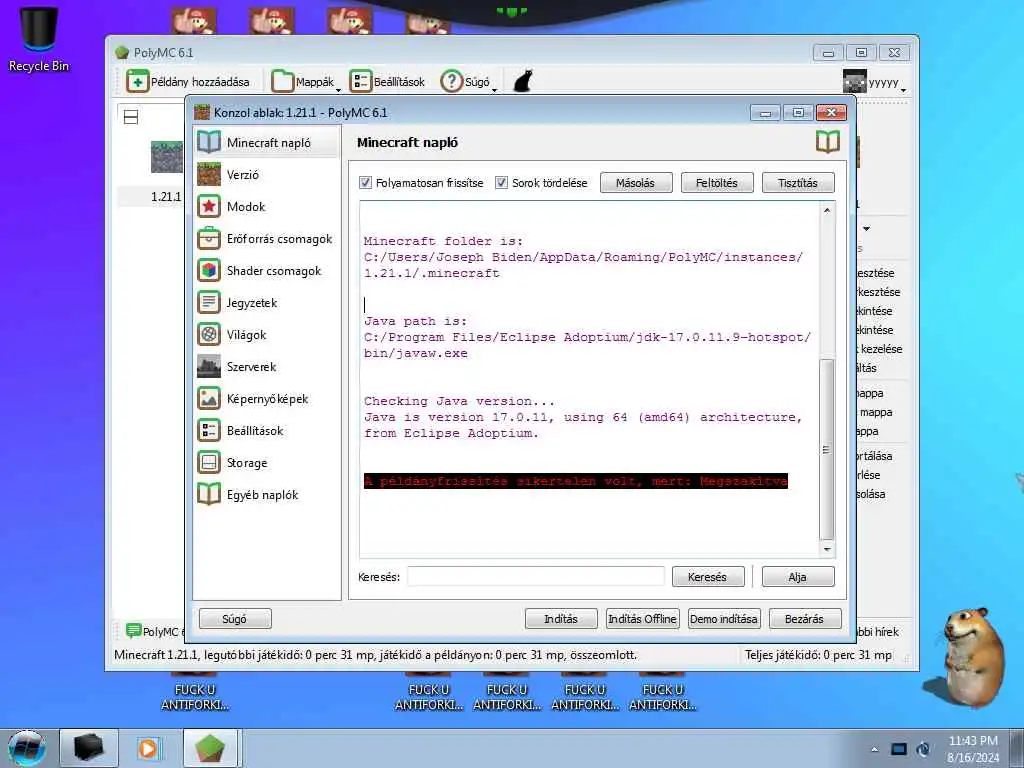This screenshot has width=1024, height=768.
Task: Click the log scrollbar up arrow
Action: (x=827, y=210)
